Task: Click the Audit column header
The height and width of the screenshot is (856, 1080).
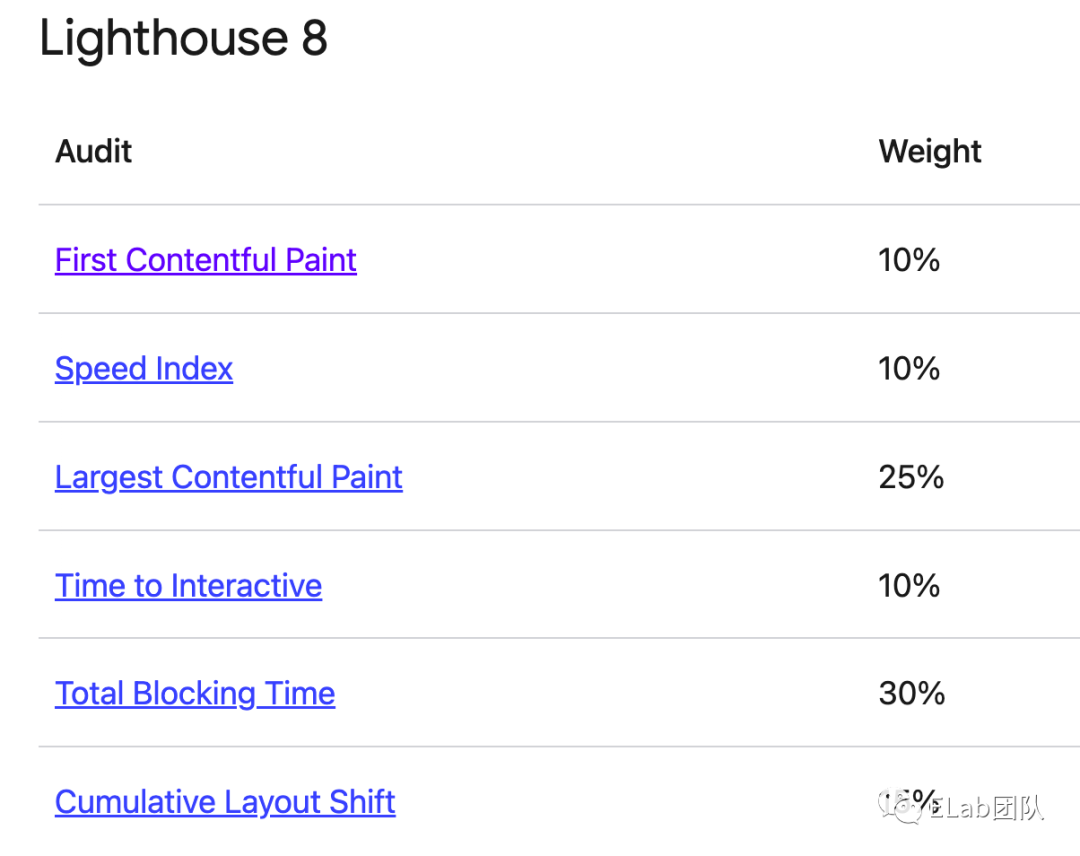Action: click(94, 152)
